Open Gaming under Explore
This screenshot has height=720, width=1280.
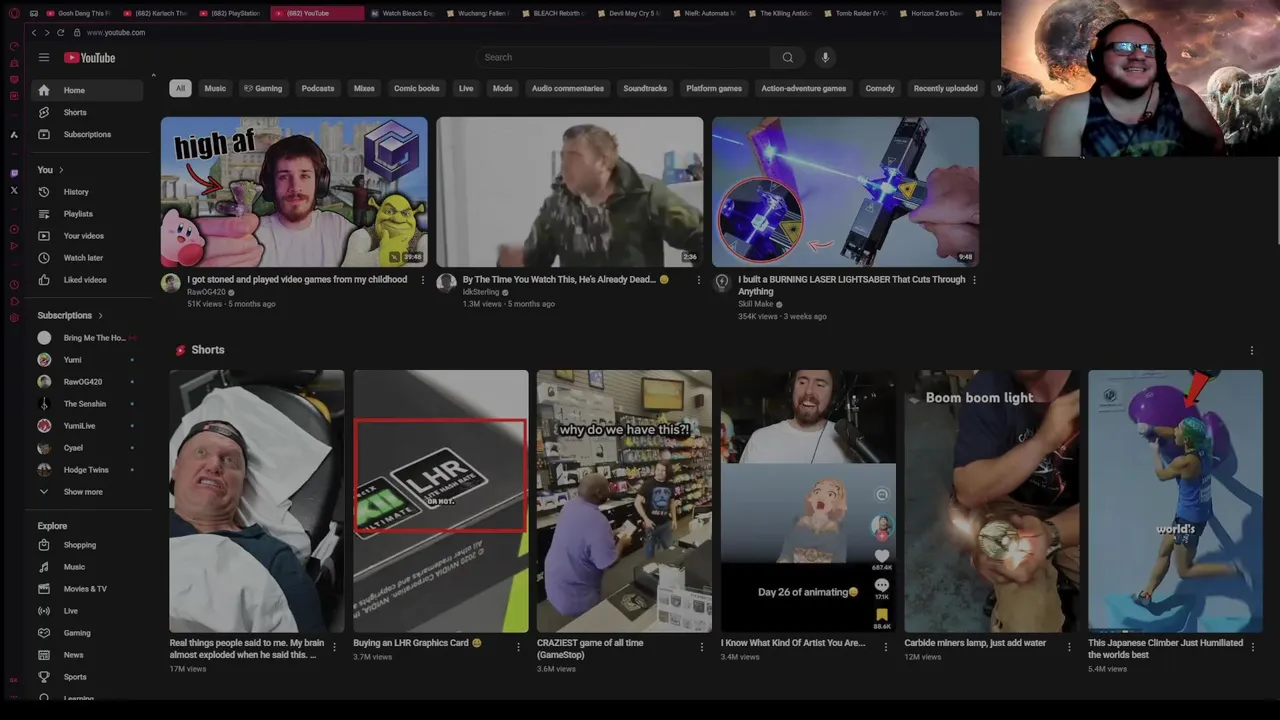(x=87, y=633)
